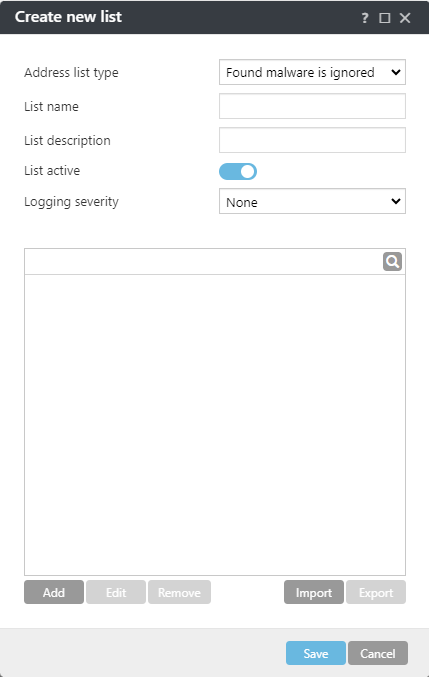Click the Add button
Screen dimensions: 429x677
tap(54, 592)
